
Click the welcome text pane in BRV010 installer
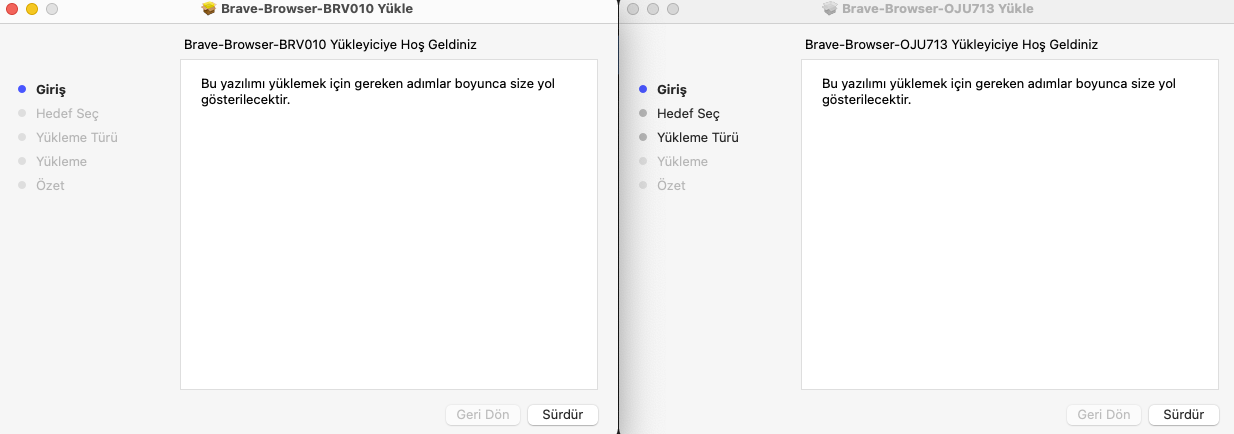click(x=388, y=240)
